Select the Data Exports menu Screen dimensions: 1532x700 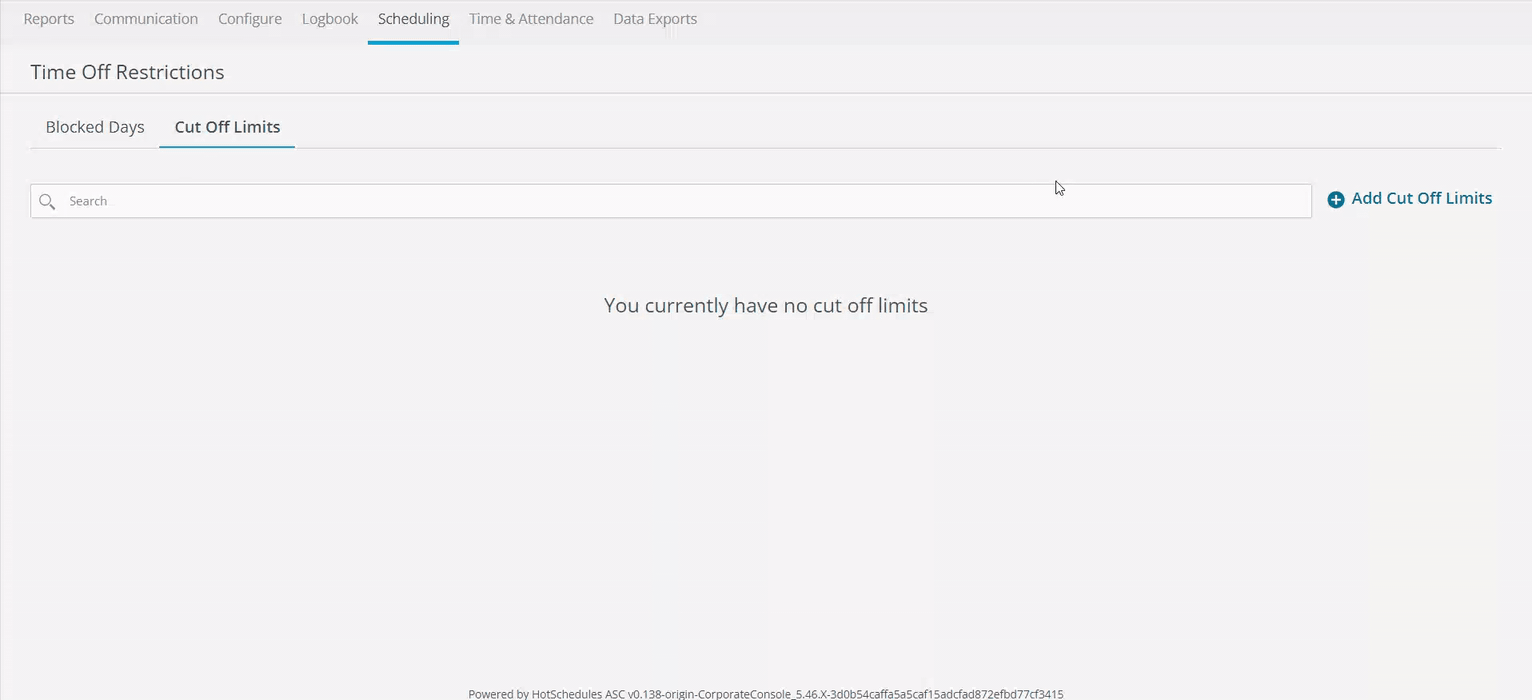click(655, 19)
